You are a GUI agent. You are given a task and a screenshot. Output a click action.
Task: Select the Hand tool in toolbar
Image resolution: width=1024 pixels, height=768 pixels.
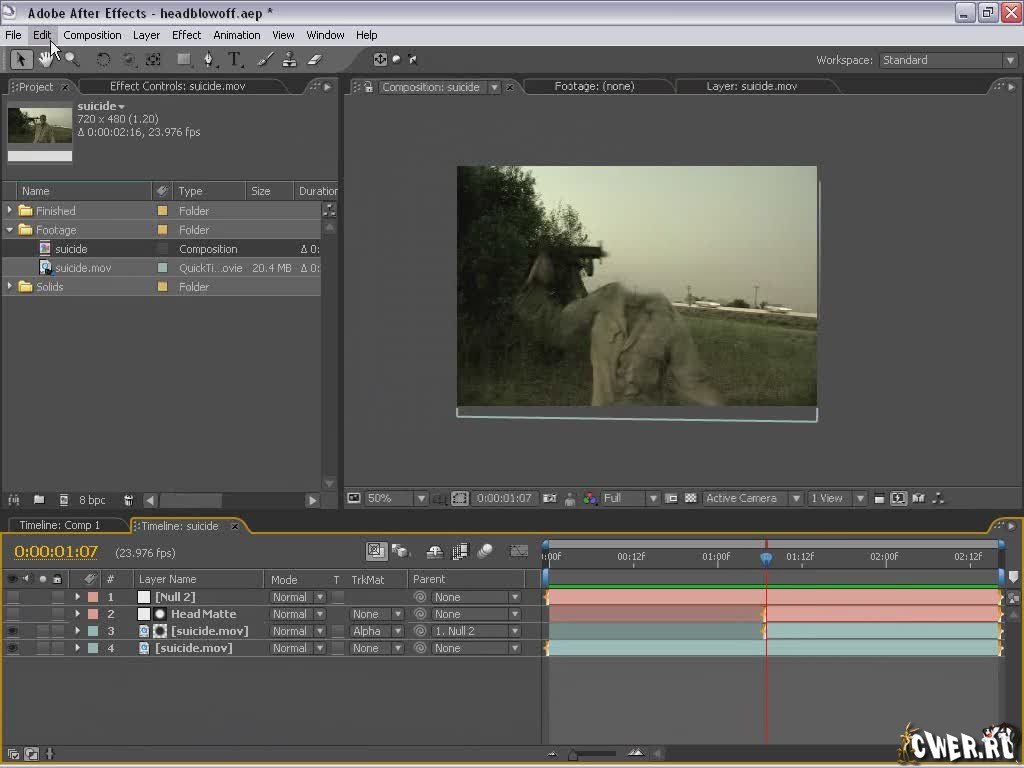46,60
